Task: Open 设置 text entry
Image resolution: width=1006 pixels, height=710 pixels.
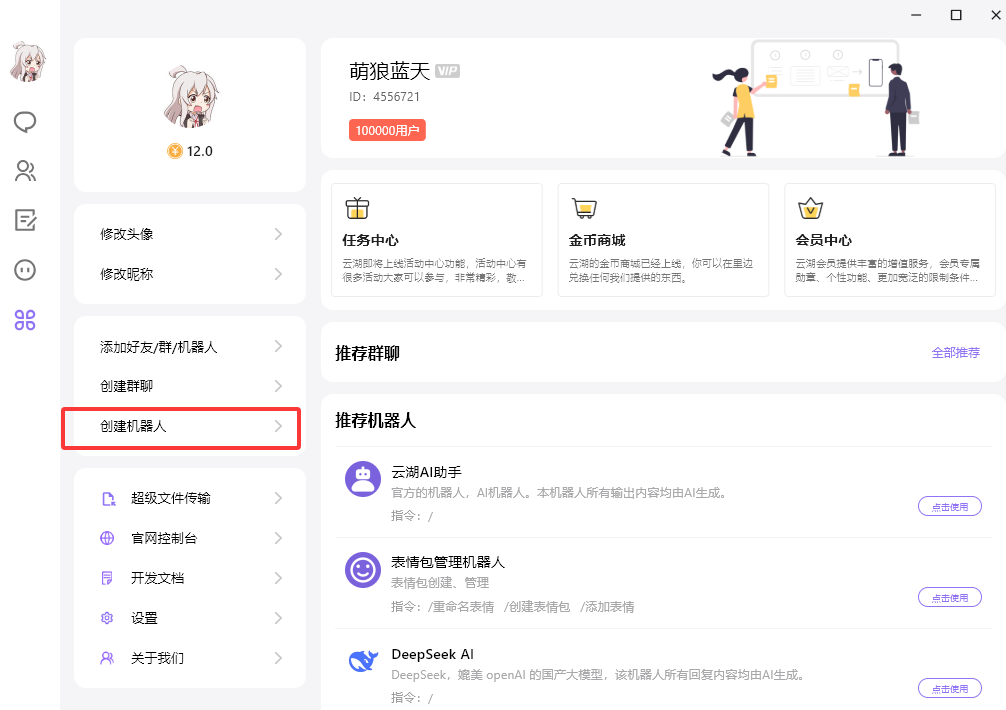Action: [x=144, y=618]
